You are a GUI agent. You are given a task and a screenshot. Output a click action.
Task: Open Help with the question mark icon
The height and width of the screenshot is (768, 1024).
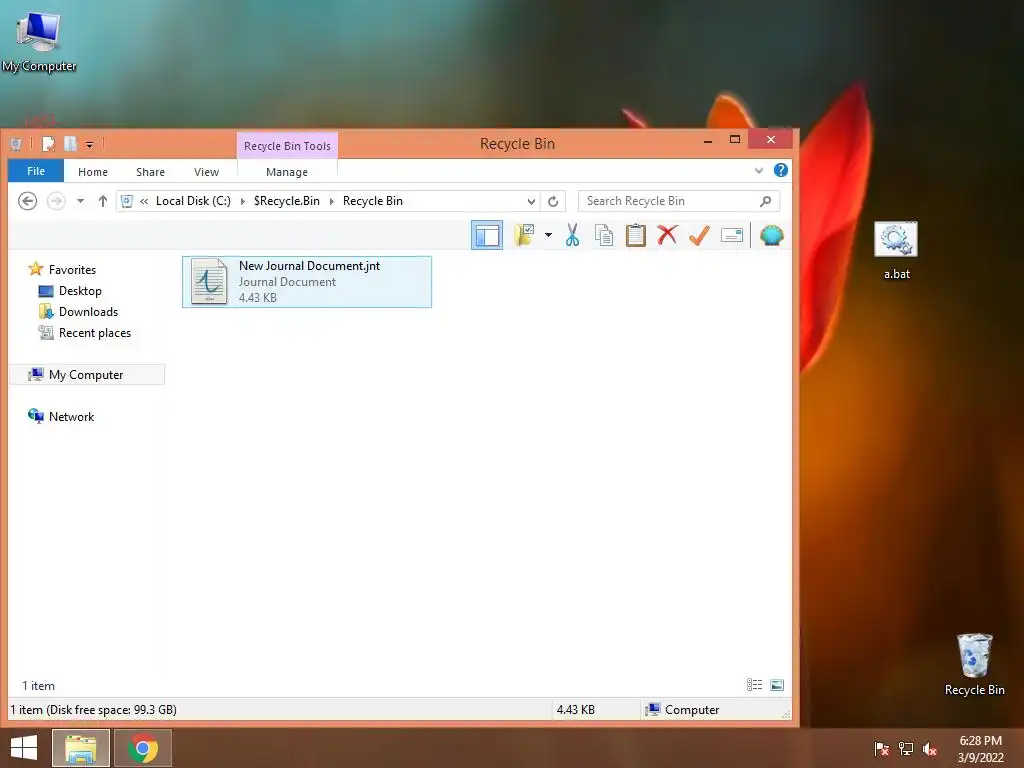(x=780, y=170)
